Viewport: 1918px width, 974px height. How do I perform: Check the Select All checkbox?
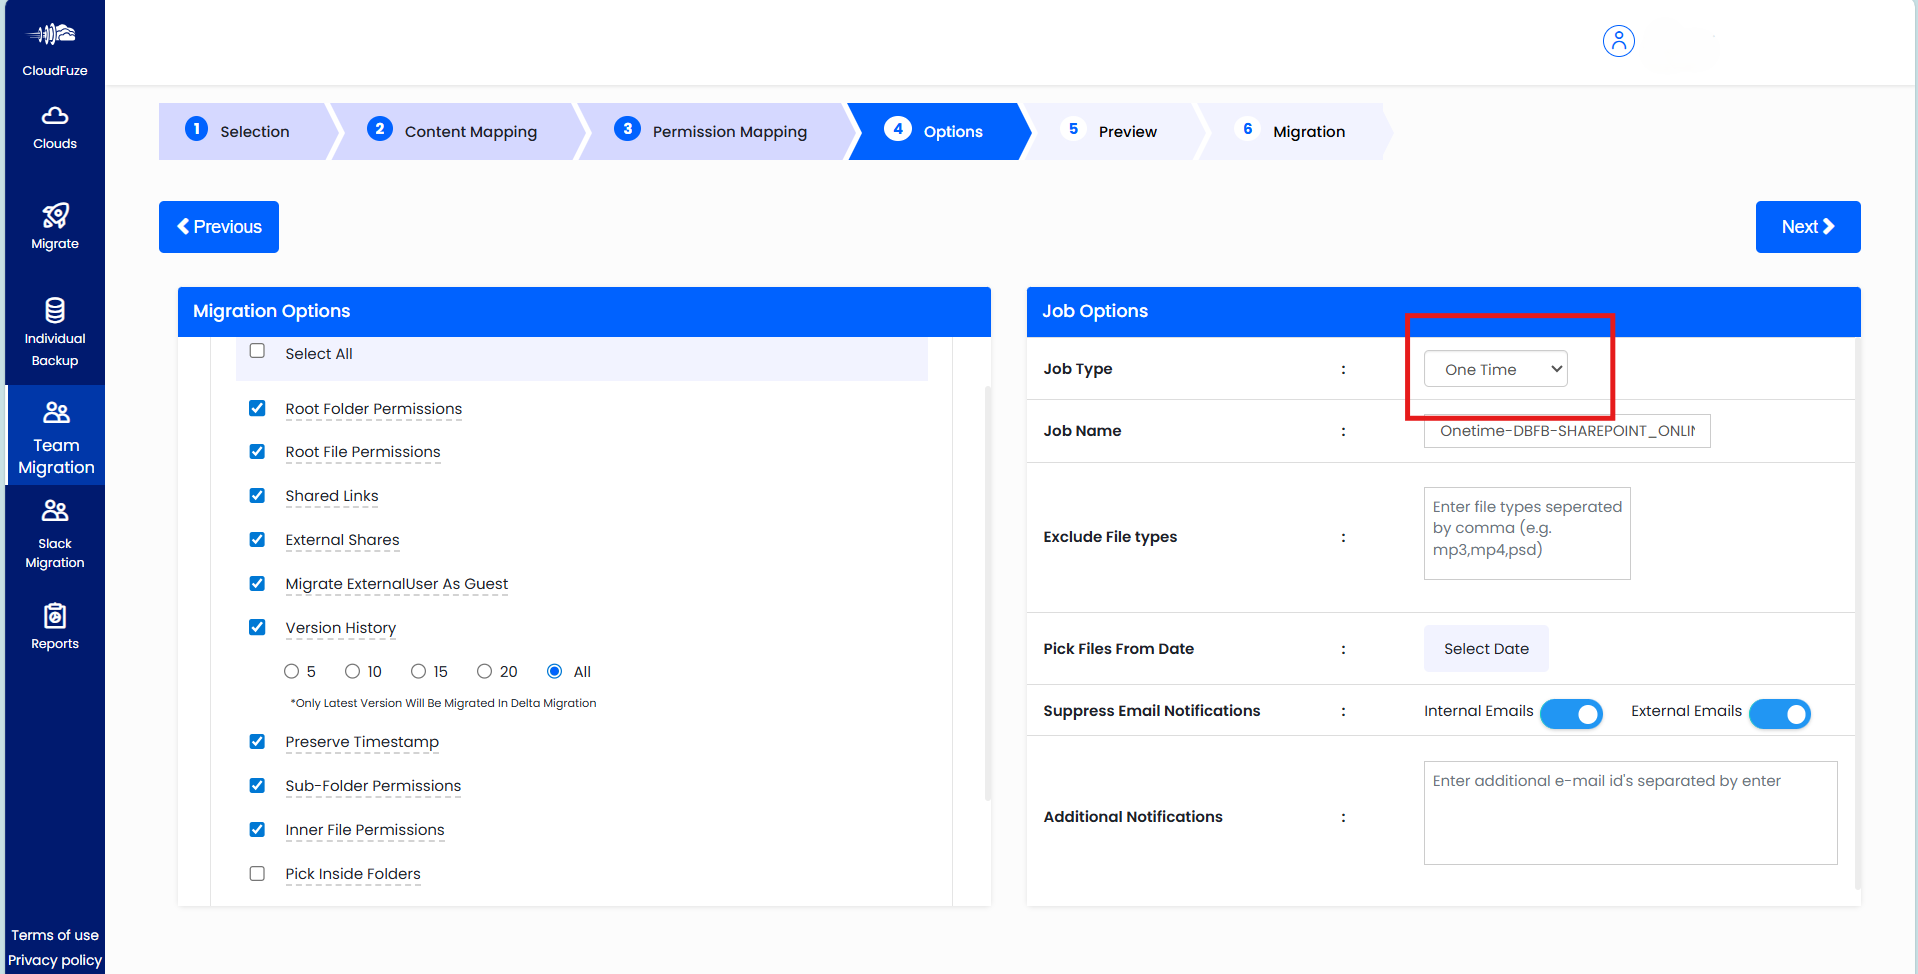click(257, 351)
